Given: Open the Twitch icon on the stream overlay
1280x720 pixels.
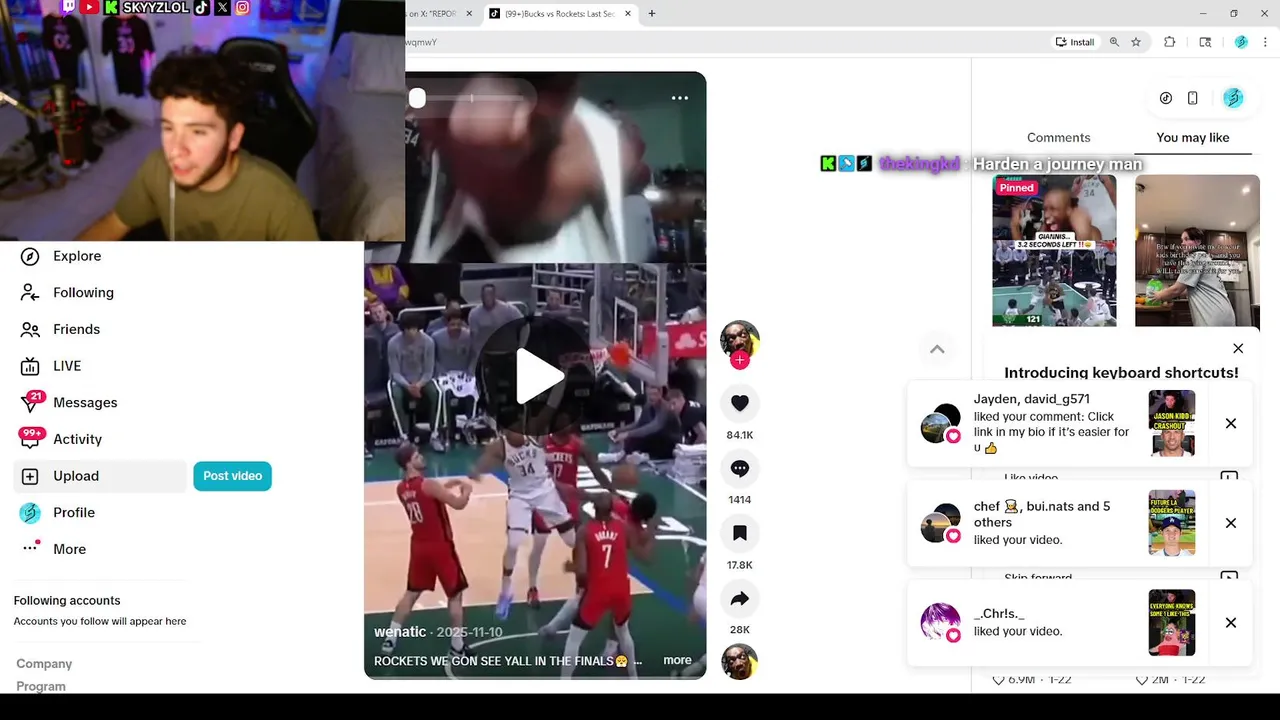Looking at the screenshot, I should pyautogui.click(x=69, y=7).
